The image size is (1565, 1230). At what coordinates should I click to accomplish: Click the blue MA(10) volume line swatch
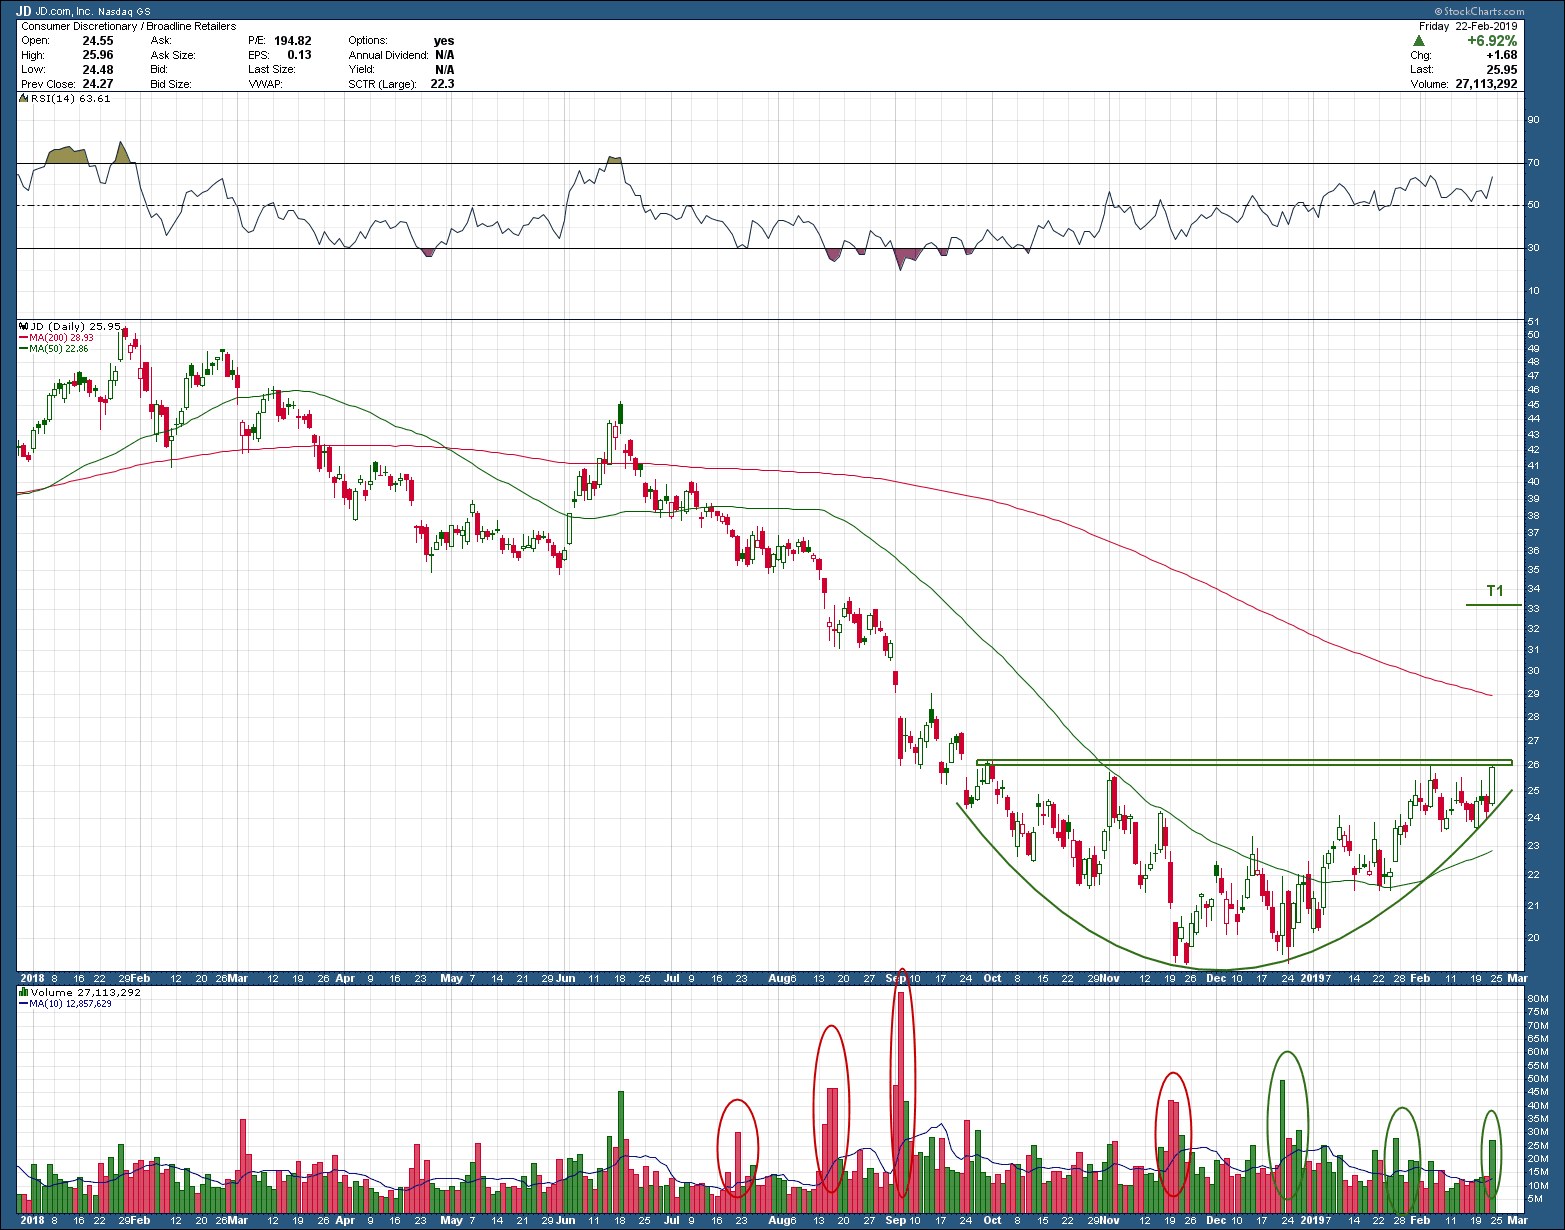coord(23,1003)
